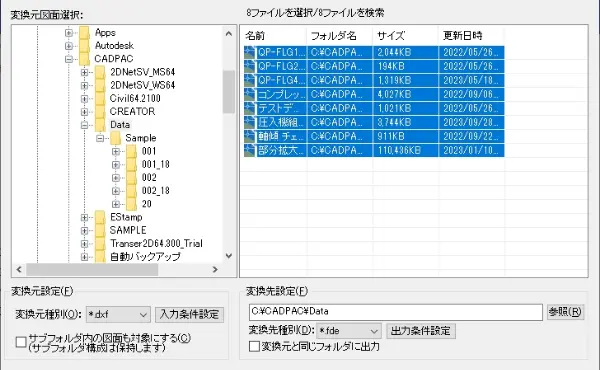
Task: Click the file icon of 部分拡大 file
Action: [250, 150]
